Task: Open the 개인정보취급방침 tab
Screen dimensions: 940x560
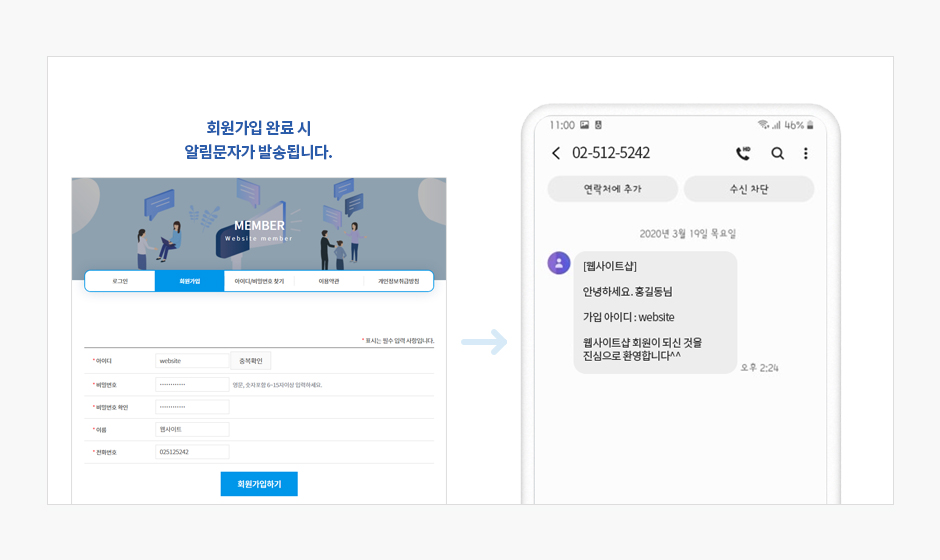Action: pos(398,281)
